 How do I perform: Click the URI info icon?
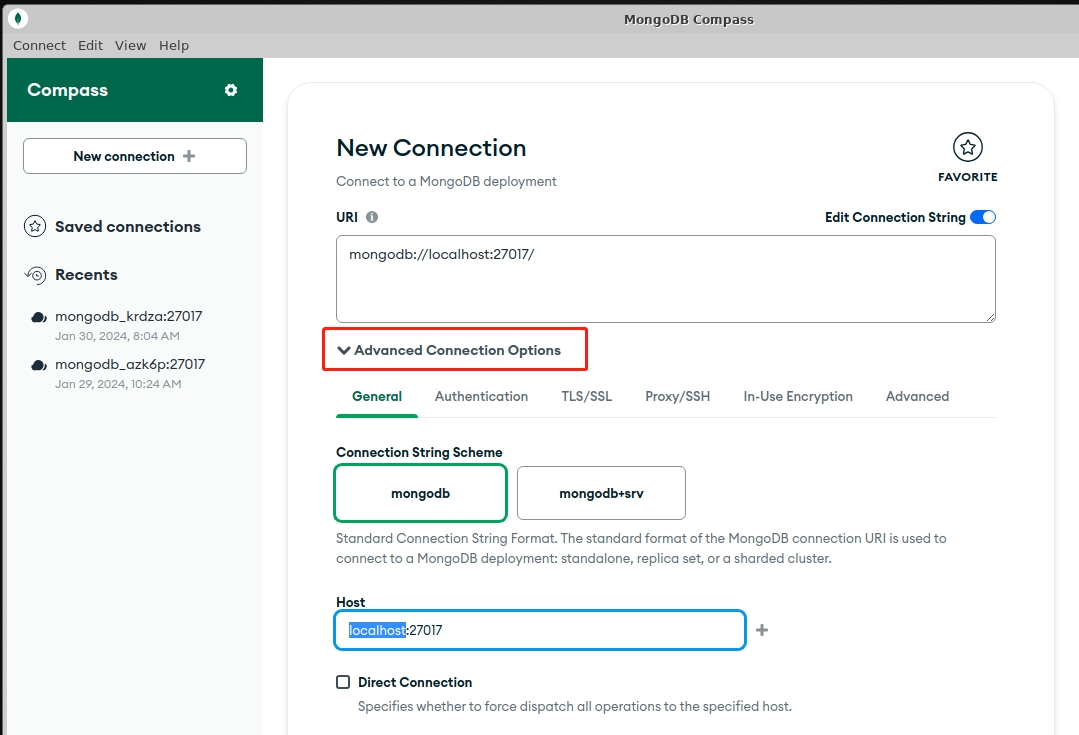point(372,217)
